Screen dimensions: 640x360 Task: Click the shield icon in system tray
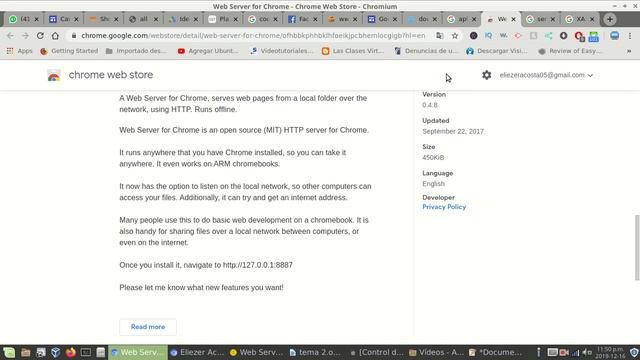pos(634,352)
